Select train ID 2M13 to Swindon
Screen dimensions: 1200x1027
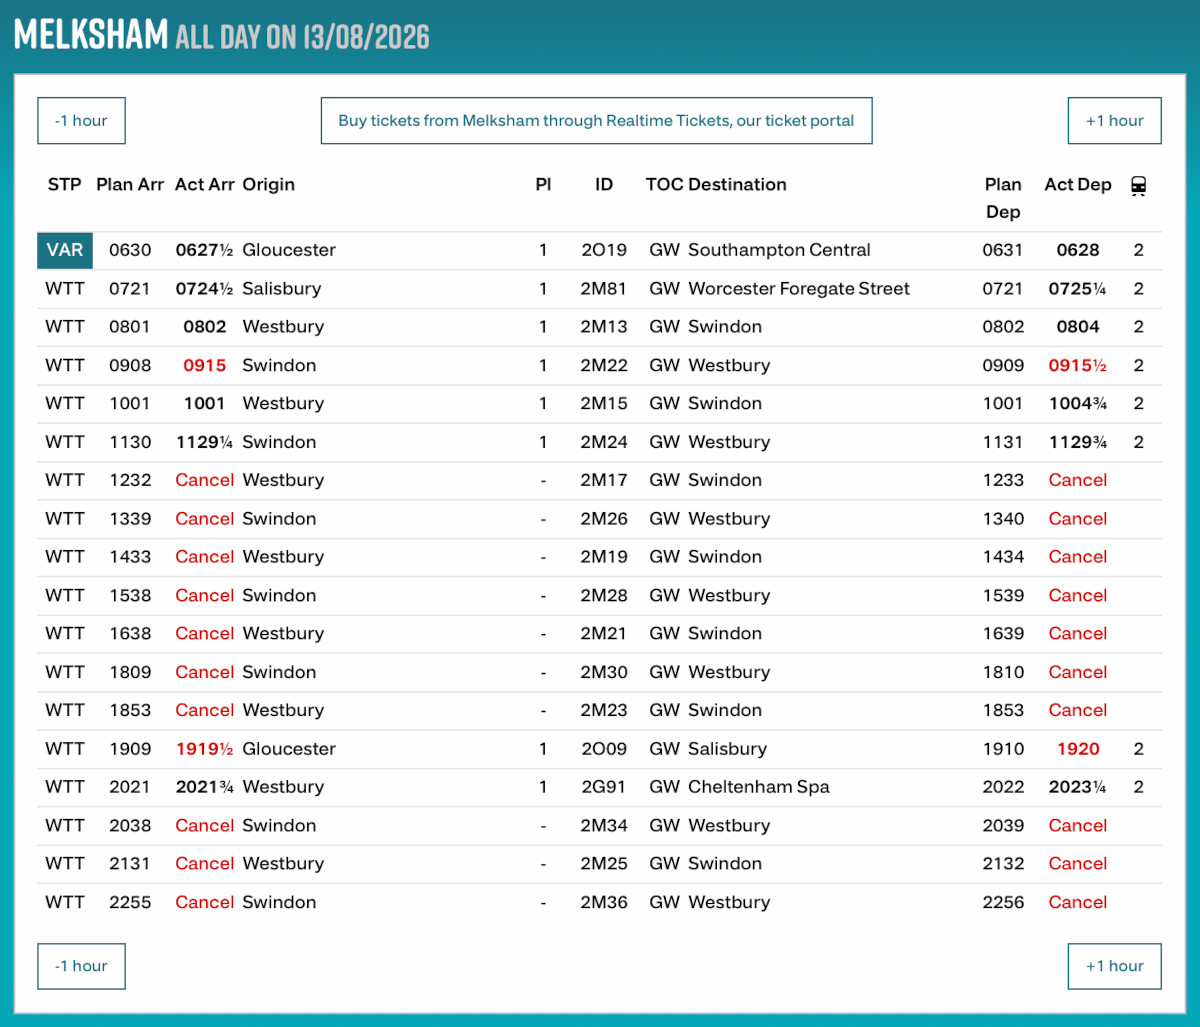point(604,327)
